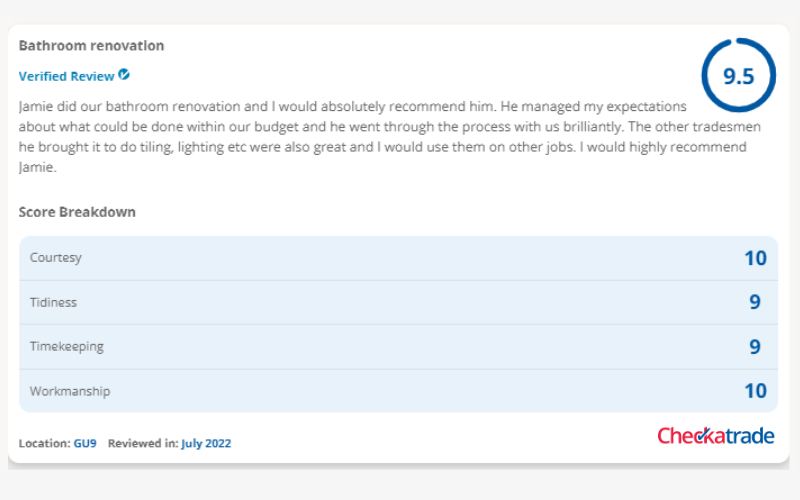Click the review text paragraph
This screenshot has height=500, width=800.
tap(390, 137)
